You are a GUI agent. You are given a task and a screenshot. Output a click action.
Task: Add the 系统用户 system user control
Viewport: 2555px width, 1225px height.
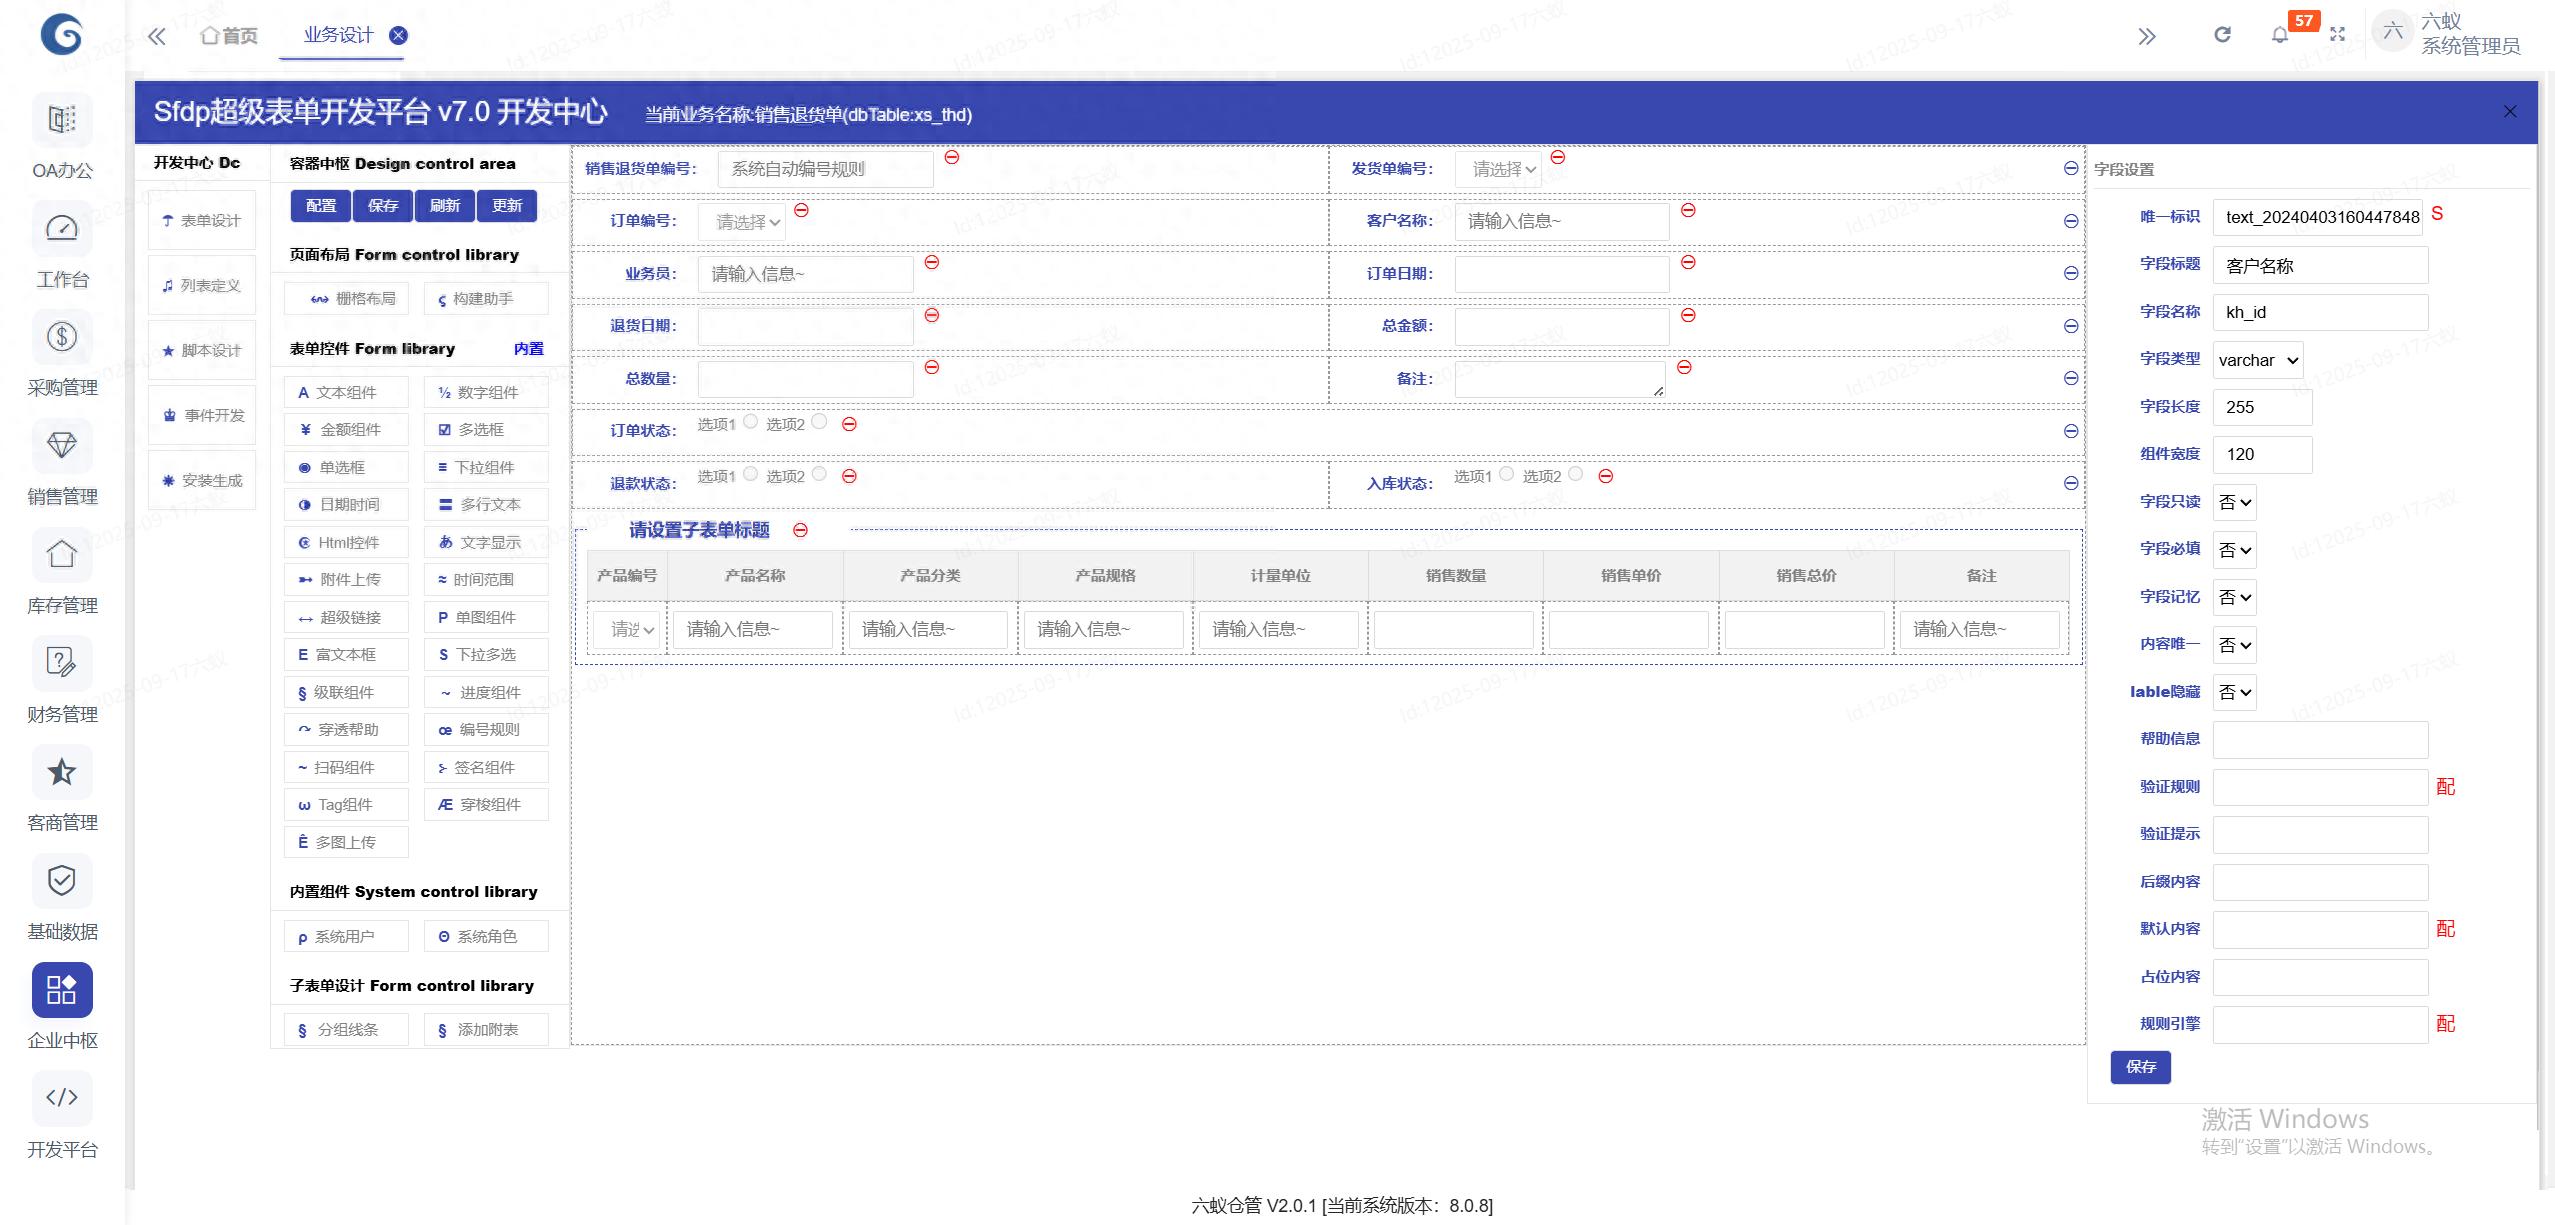345,936
